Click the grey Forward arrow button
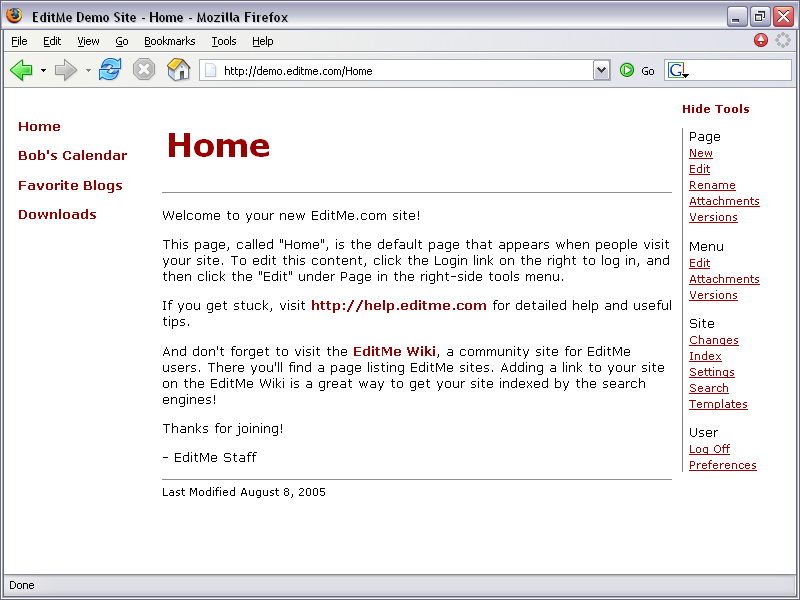This screenshot has width=800, height=600. (x=66, y=70)
